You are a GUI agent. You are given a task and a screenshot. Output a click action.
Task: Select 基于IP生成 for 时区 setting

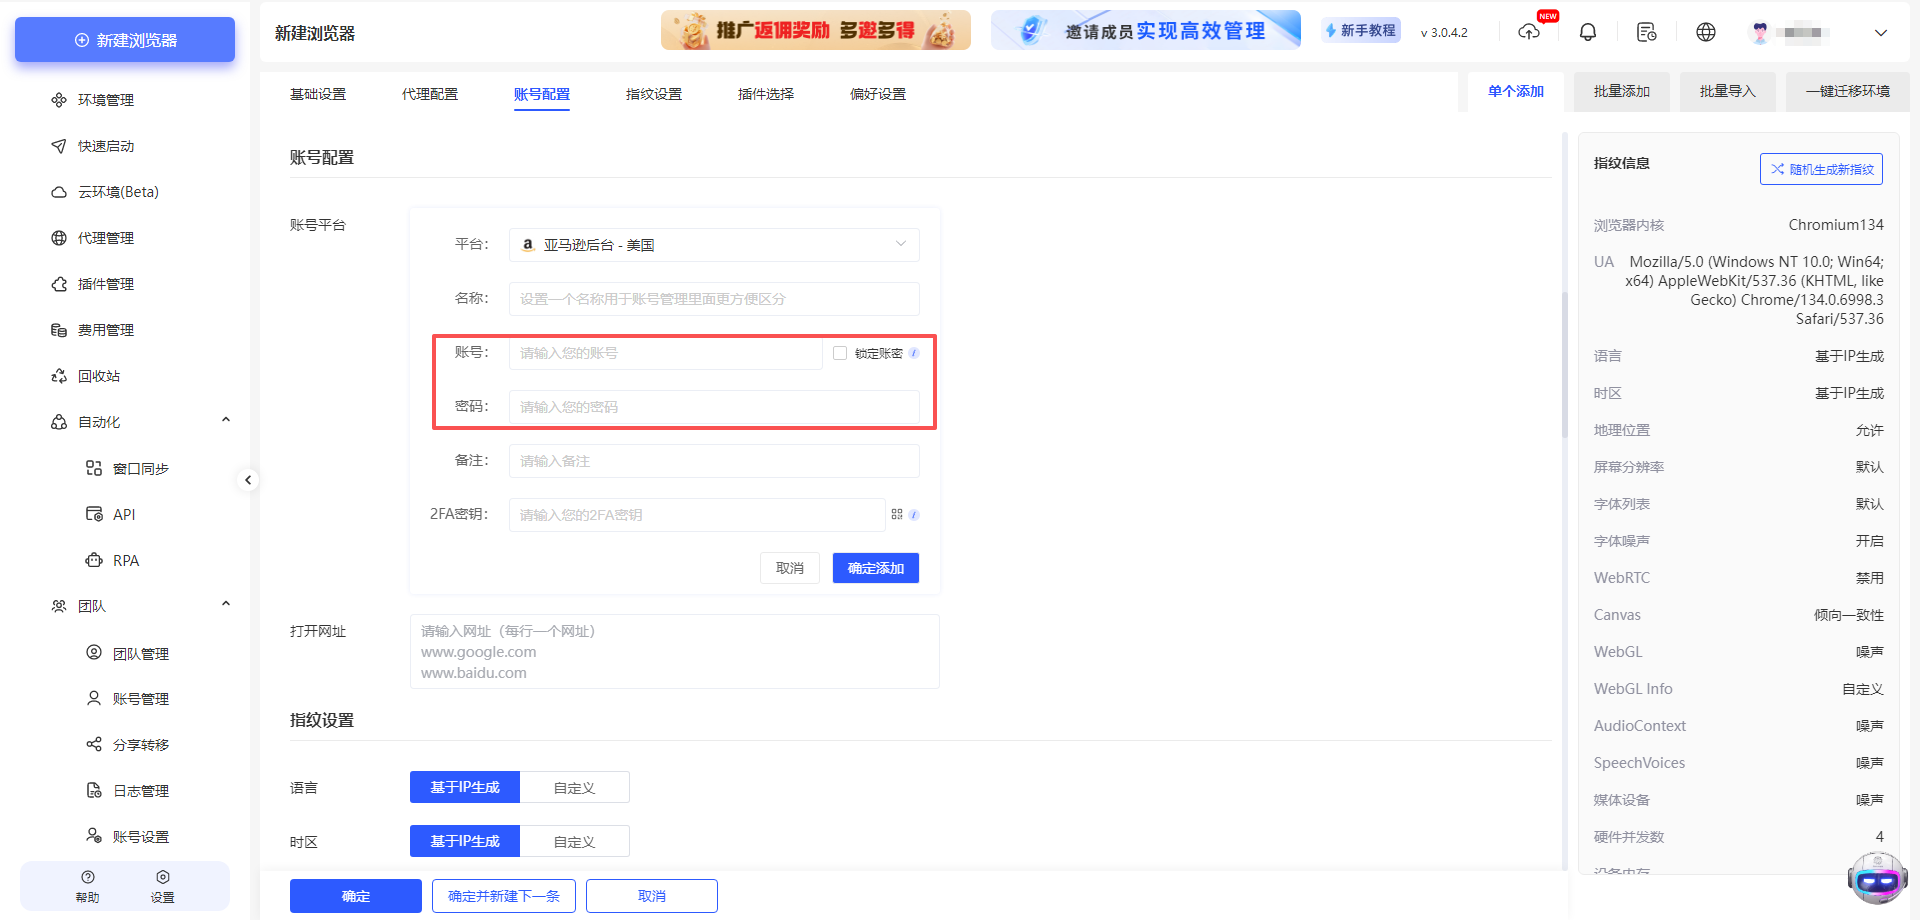tap(464, 841)
